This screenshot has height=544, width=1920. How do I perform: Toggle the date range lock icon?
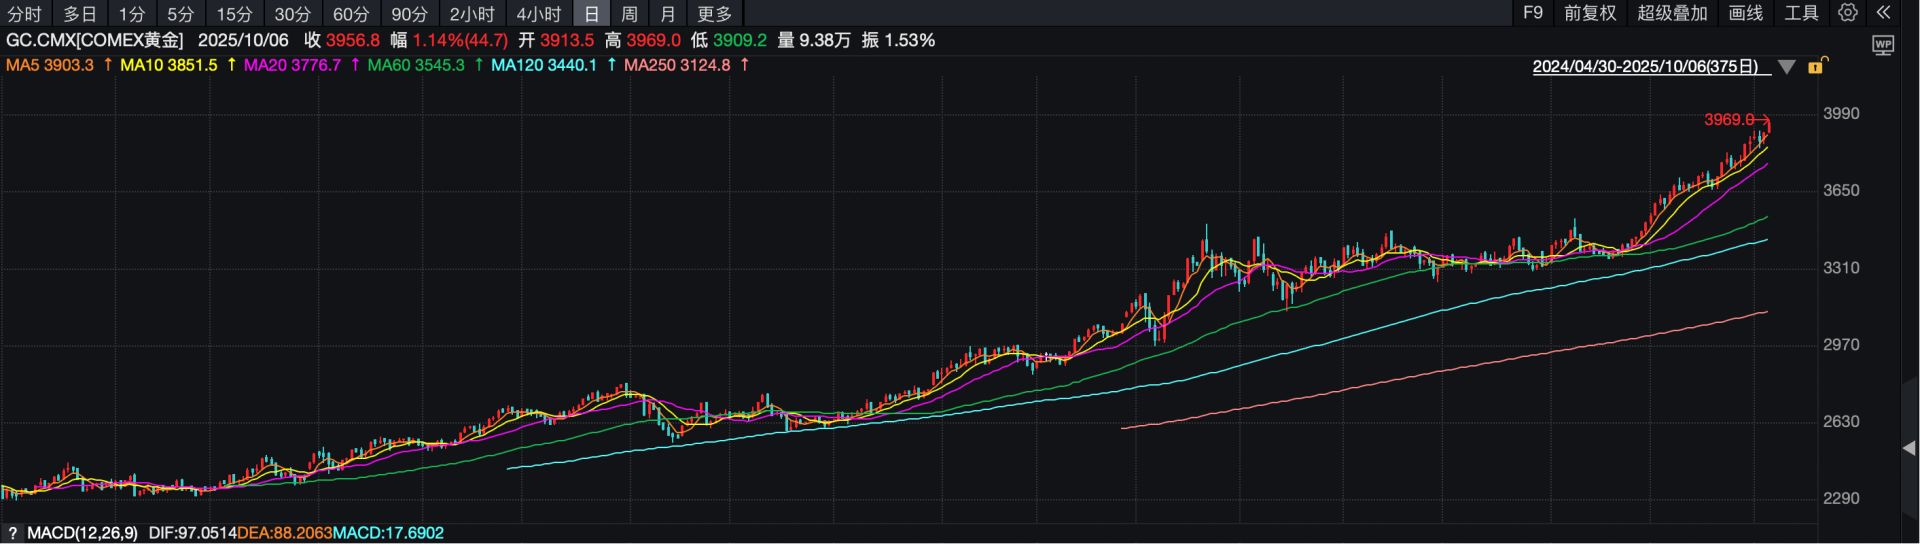1818,66
